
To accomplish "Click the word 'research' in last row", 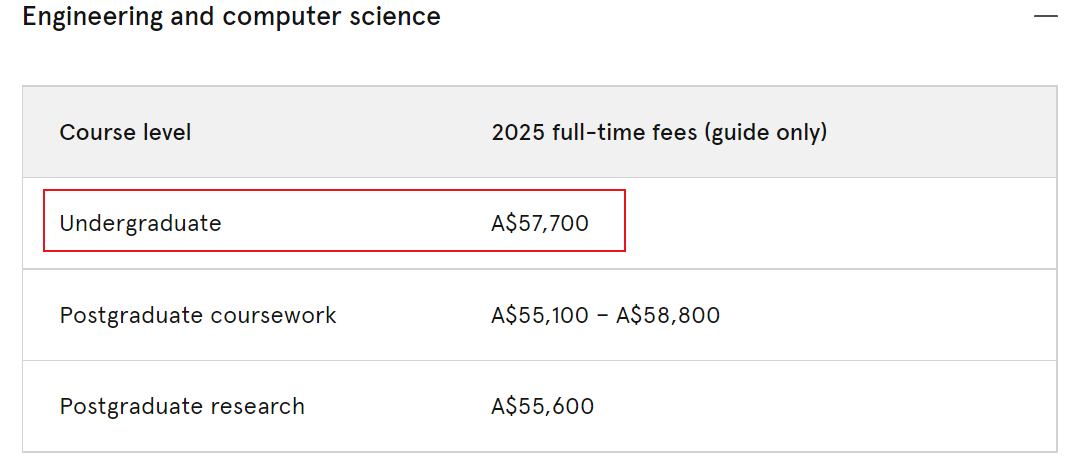I will pyautogui.click(x=257, y=406).
